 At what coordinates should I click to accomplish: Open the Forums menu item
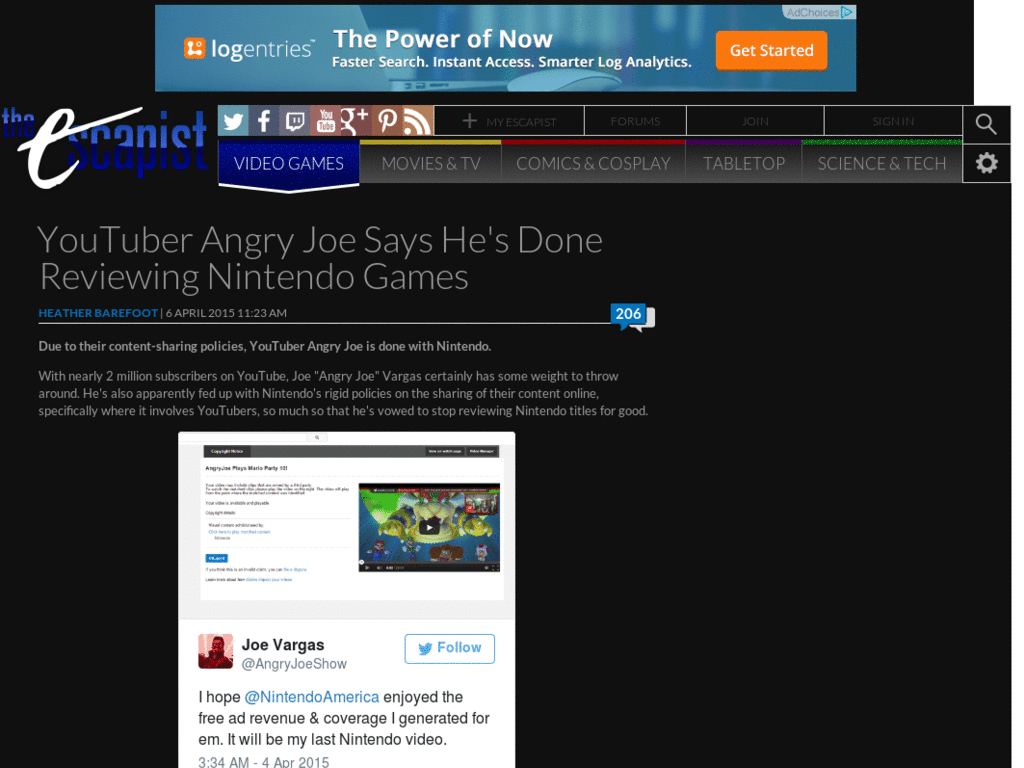point(635,120)
